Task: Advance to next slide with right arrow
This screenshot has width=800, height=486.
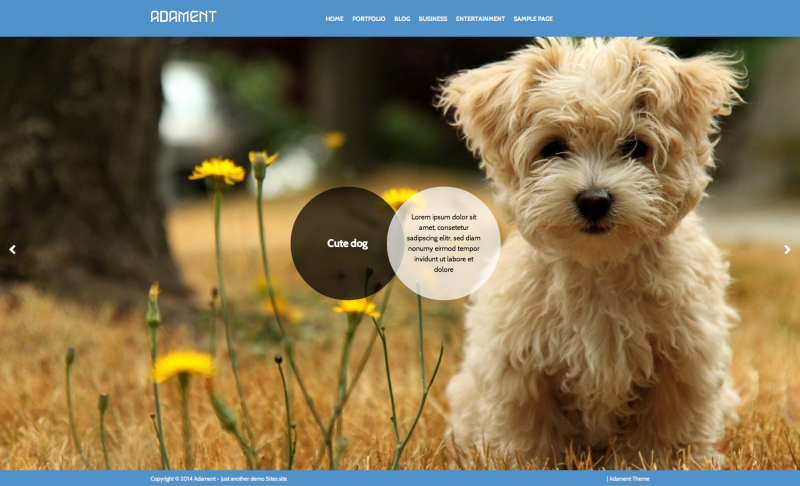Action: click(787, 250)
